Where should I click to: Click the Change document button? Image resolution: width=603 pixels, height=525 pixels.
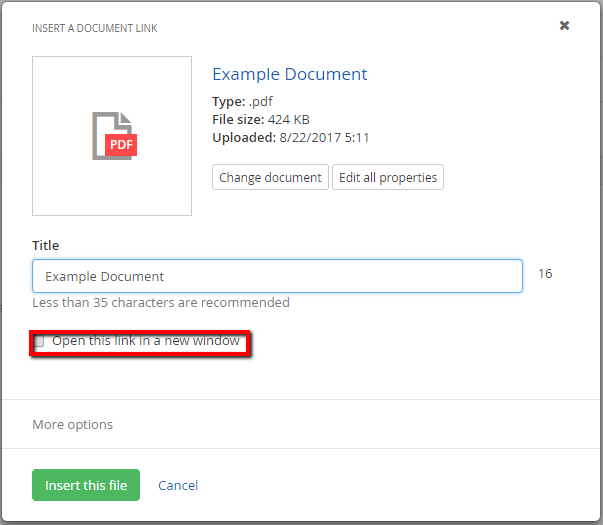(270, 177)
